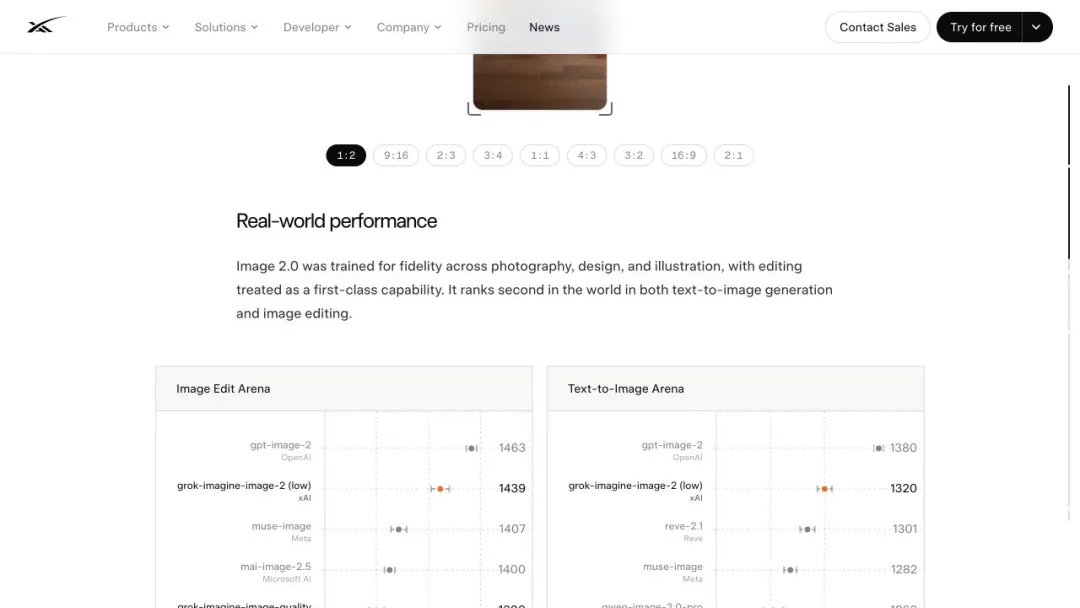Select the 9:16 aspect ratio
The height and width of the screenshot is (608, 1080).
396,155
